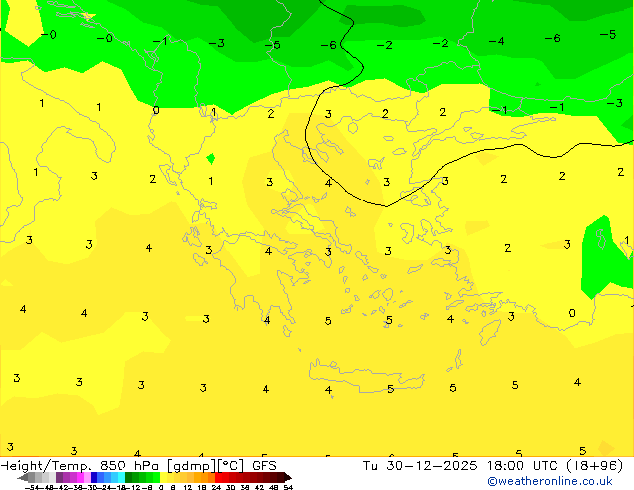Select the dark blue legend swatch
The image size is (634, 490).
tap(94, 478)
